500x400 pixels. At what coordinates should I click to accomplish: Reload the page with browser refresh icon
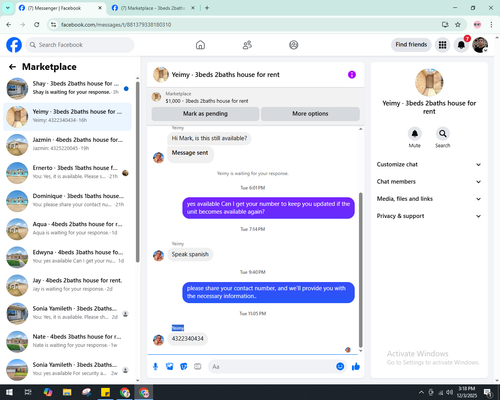pos(37,24)
